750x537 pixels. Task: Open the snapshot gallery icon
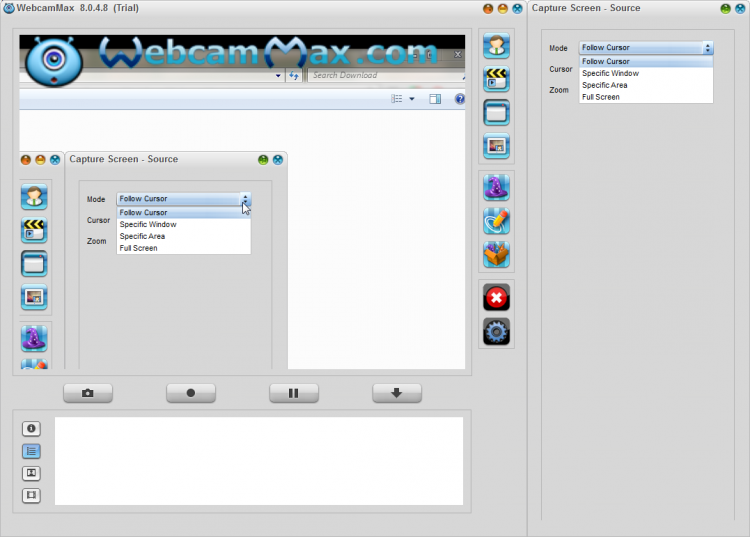tap(31, 473)
